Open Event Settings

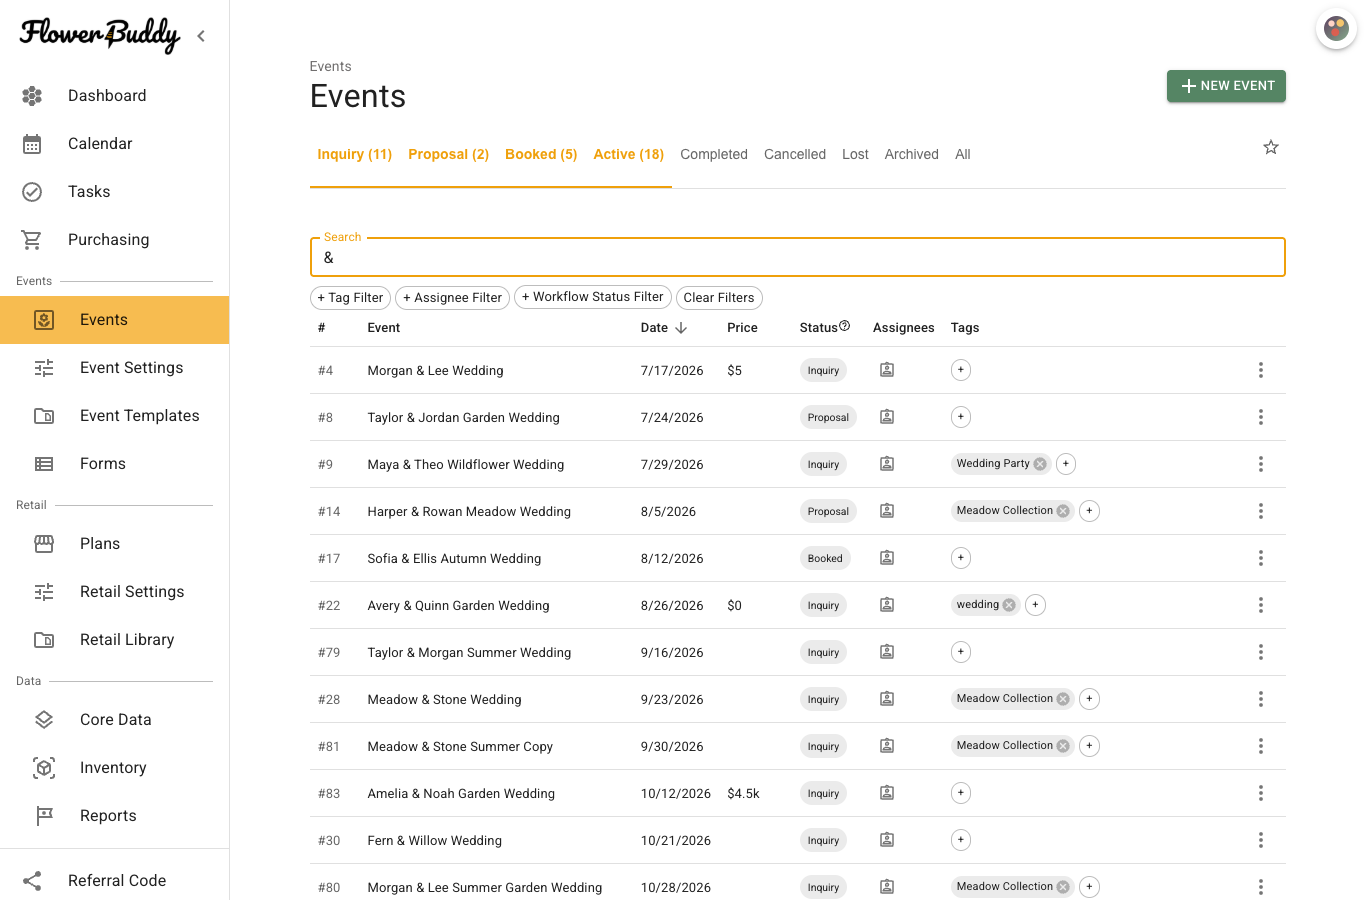[114, 368]
